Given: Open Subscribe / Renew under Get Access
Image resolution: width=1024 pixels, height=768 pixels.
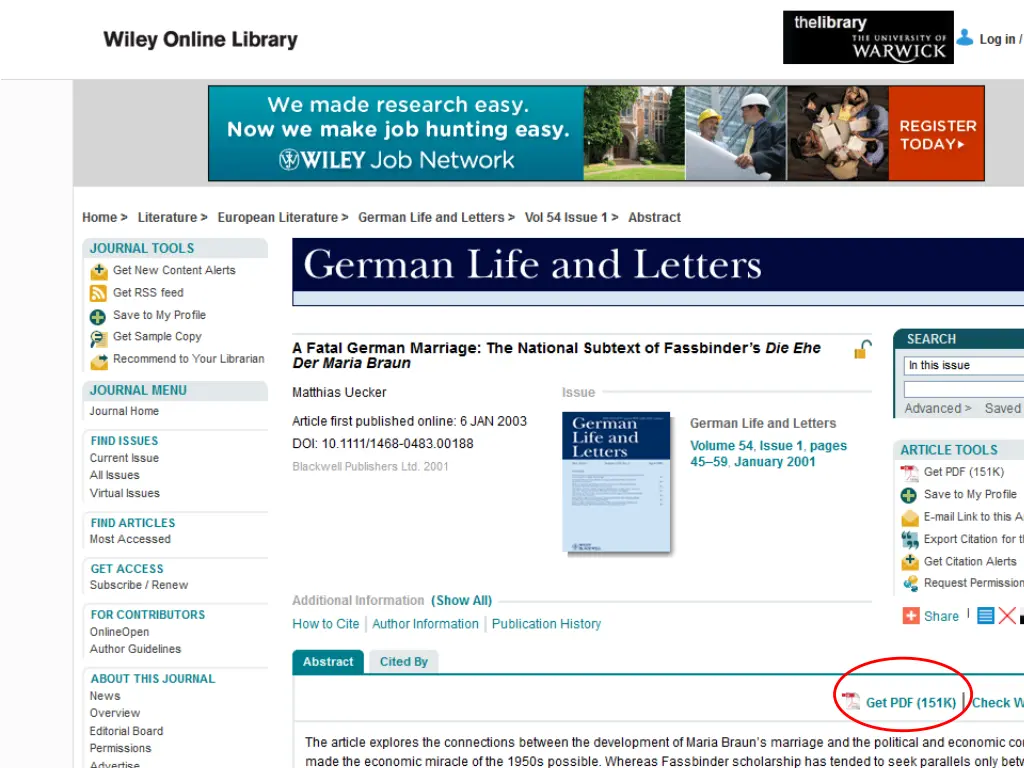Looking at the screenshot, I should 138,584.
